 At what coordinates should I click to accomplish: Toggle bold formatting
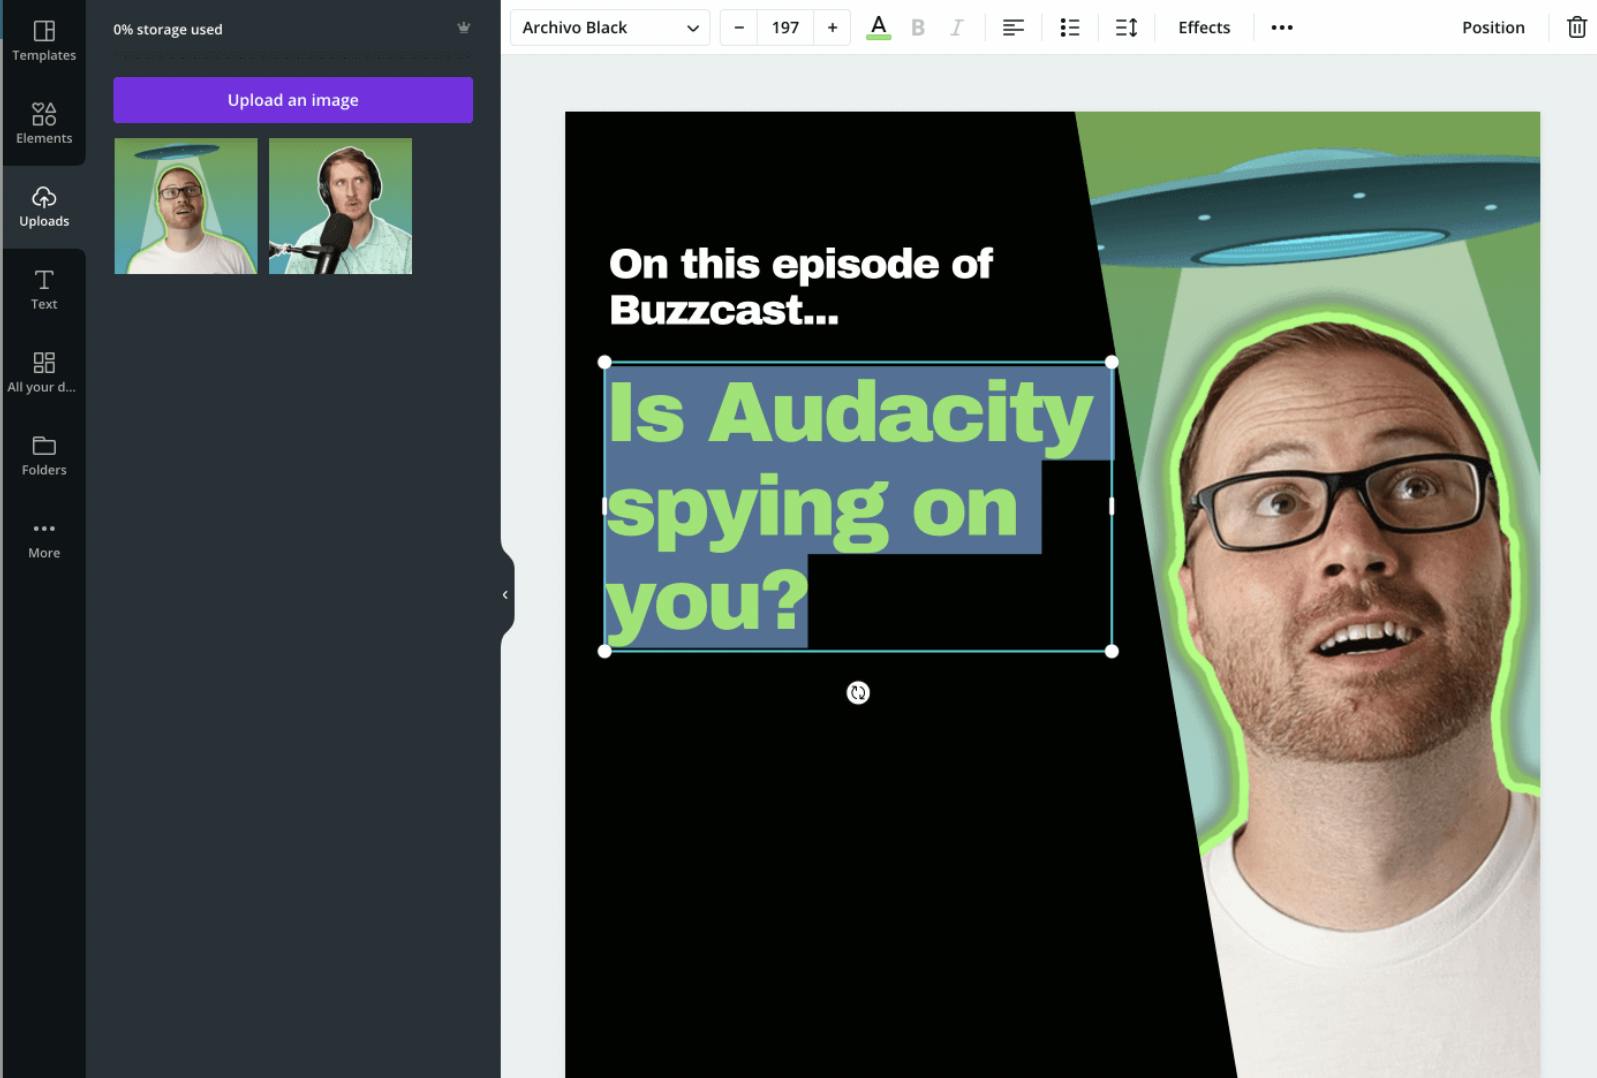[x=918, y=28]
